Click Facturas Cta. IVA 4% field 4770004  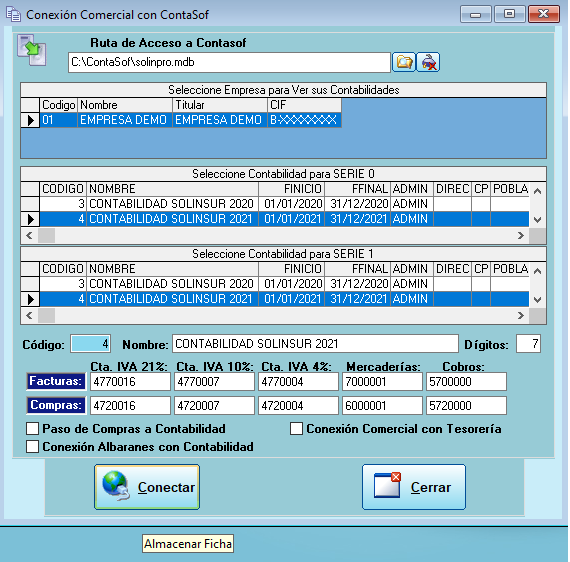[x=298, y=382]
